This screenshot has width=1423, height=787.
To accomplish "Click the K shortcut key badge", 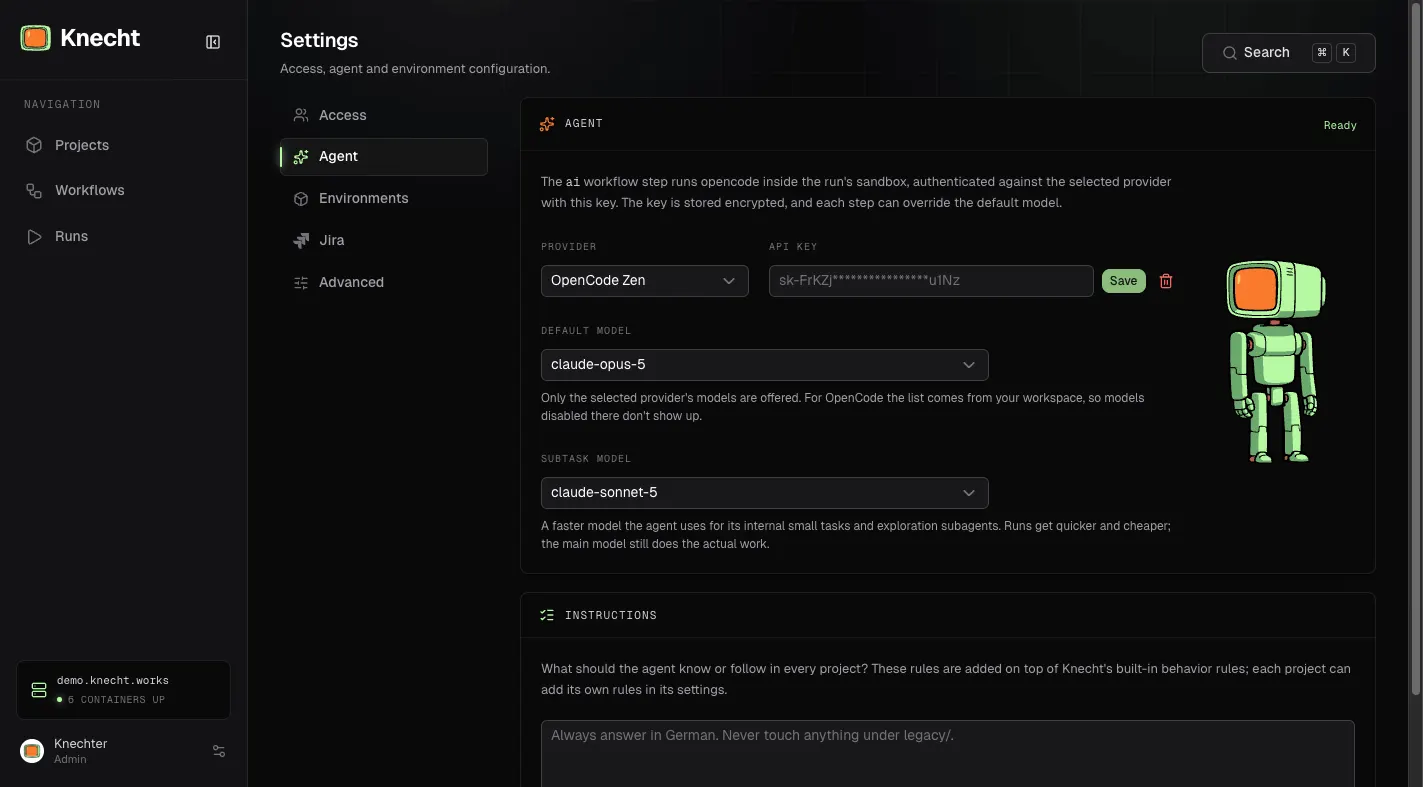I will pyautogui.click(x=1346, y=53).
